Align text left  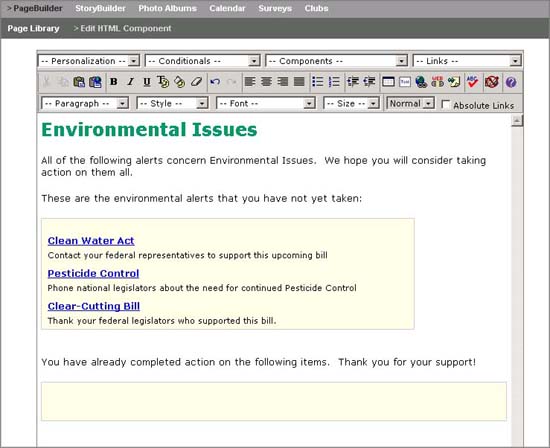point(250,82)
